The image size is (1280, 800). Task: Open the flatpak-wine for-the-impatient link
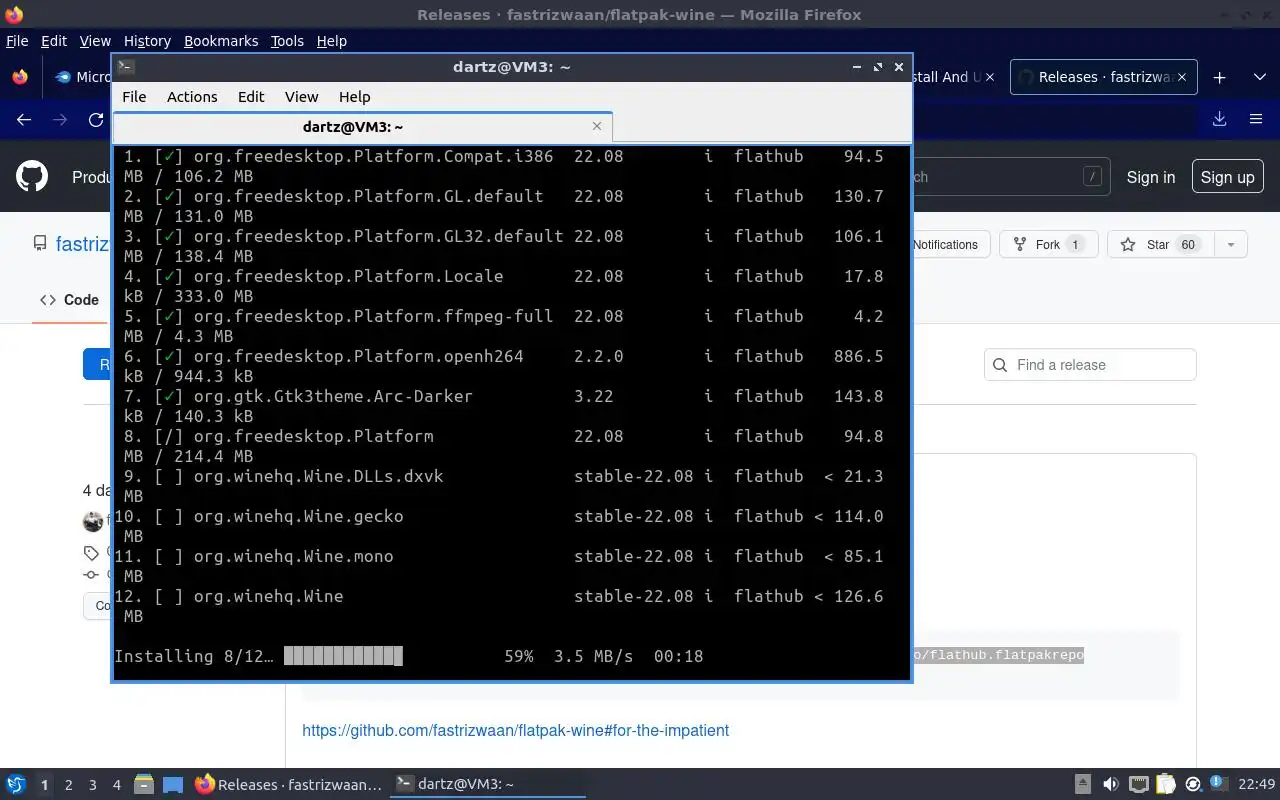pyautogui.click(x=515, y=730)
